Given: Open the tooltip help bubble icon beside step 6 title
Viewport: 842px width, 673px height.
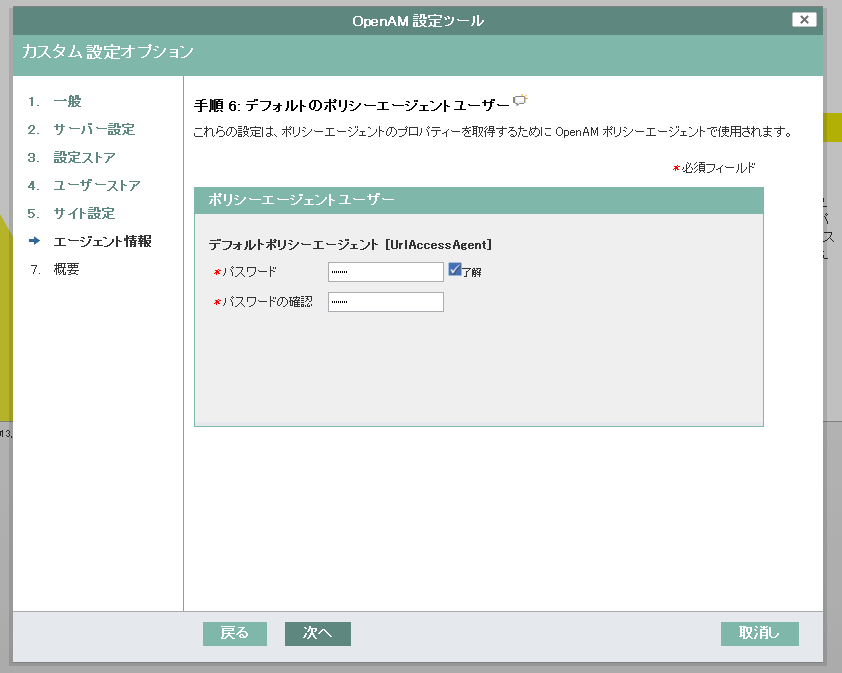Looking at the screenshot, I should 519,99.
